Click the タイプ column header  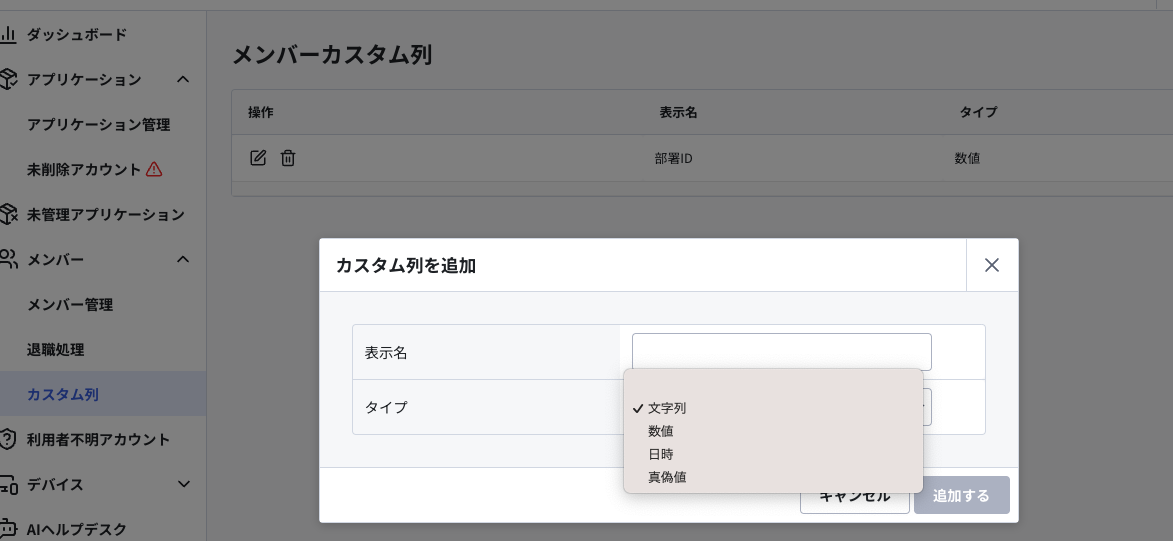pyautogui.click(x=978, y=112)
